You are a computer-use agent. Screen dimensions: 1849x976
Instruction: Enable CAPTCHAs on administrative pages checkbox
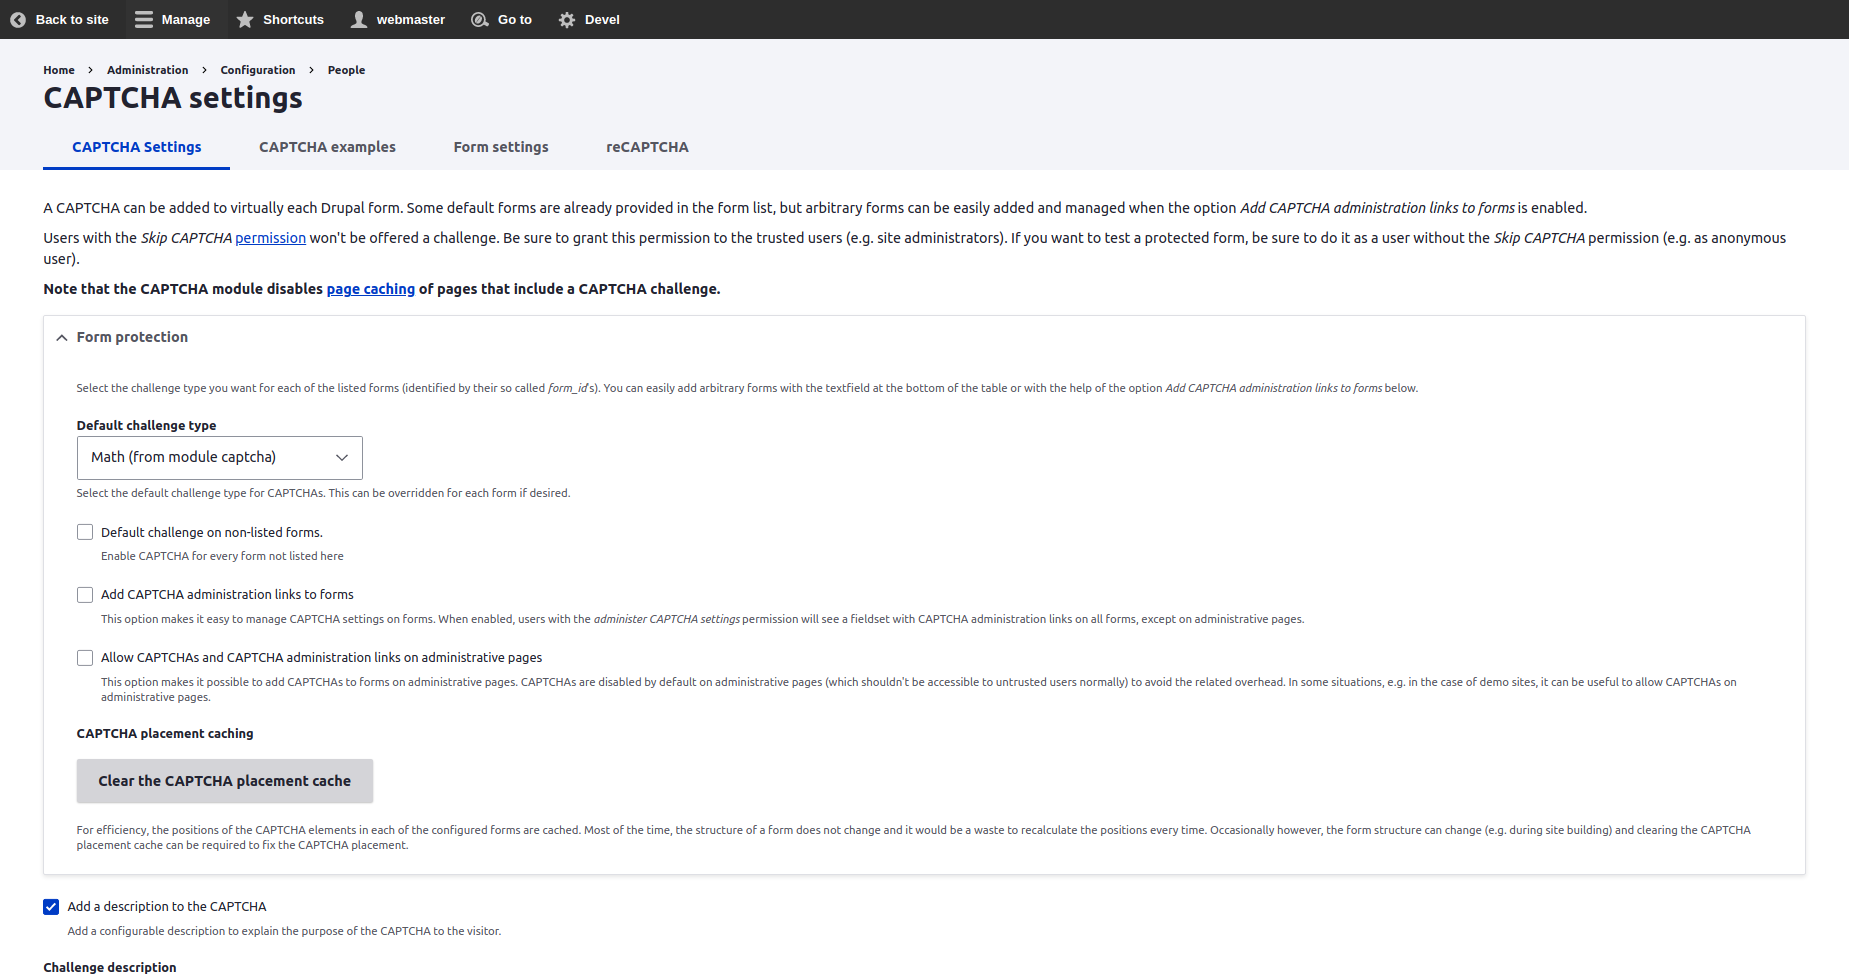85,658
